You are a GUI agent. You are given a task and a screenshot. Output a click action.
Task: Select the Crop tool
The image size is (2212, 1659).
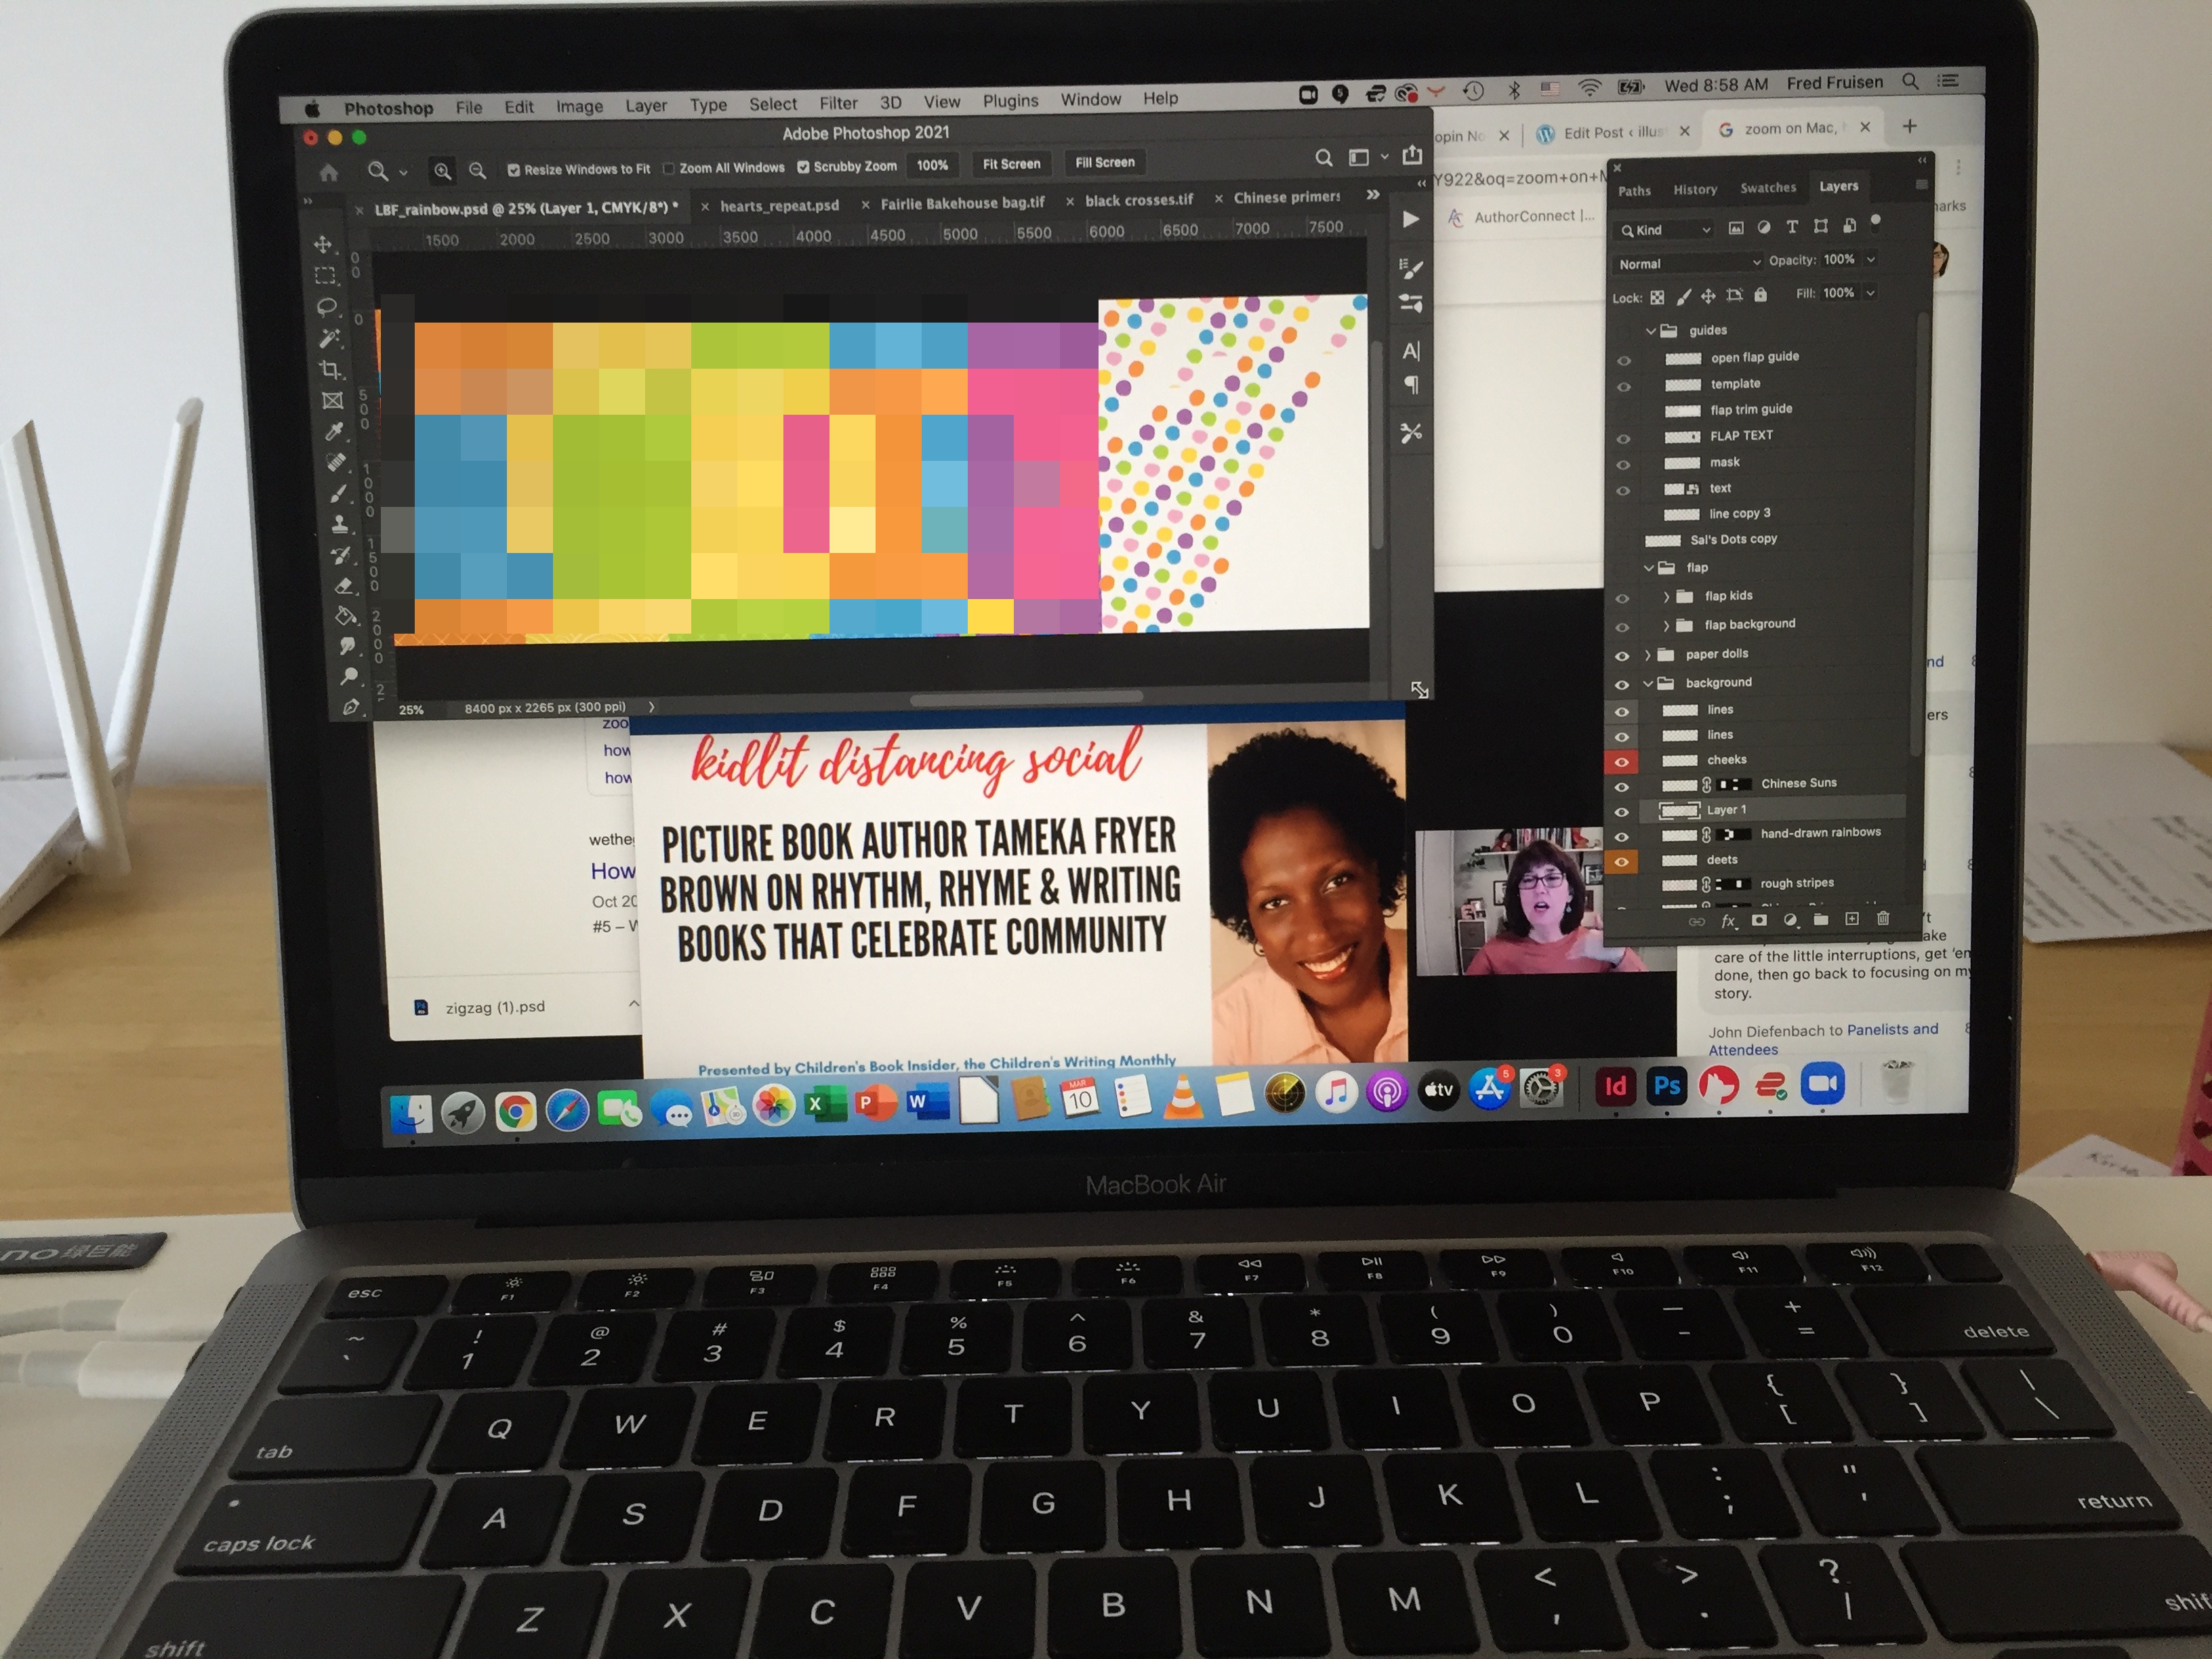(x=330, y=370)
